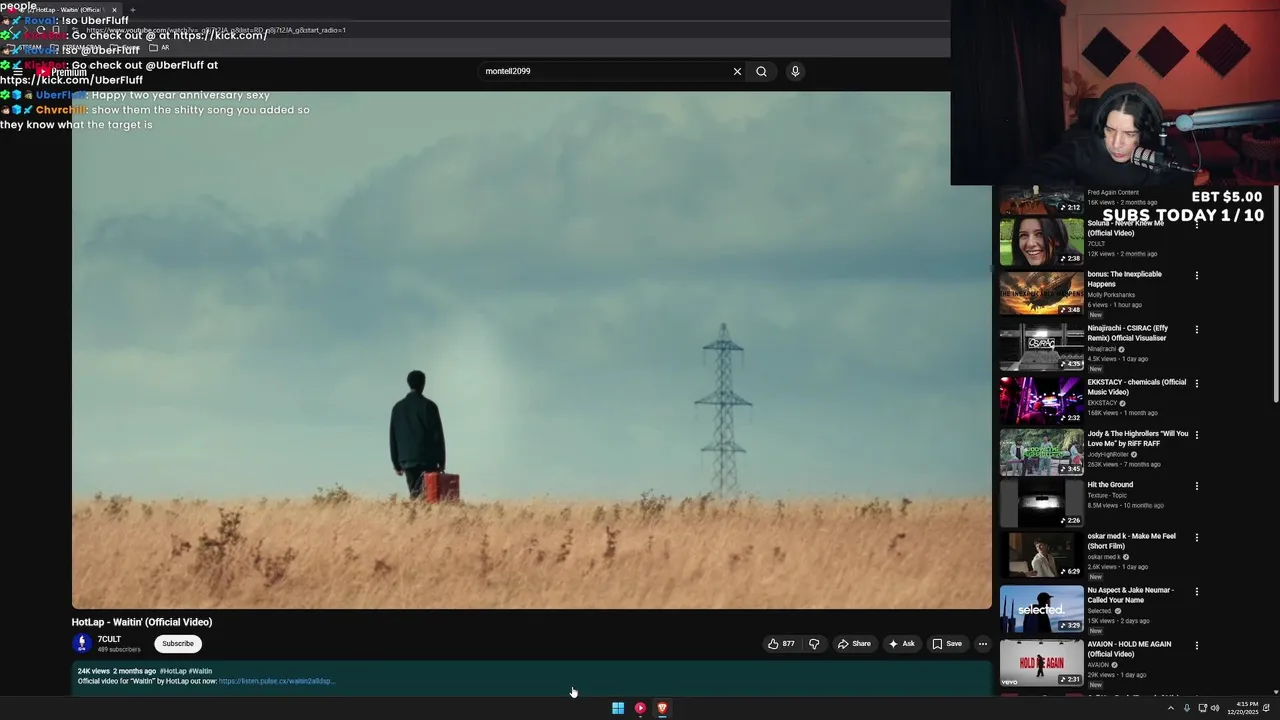Click the channel name Texture - Topic
The height and width of the screenshot is (720, 1280).
[1107, 495]
